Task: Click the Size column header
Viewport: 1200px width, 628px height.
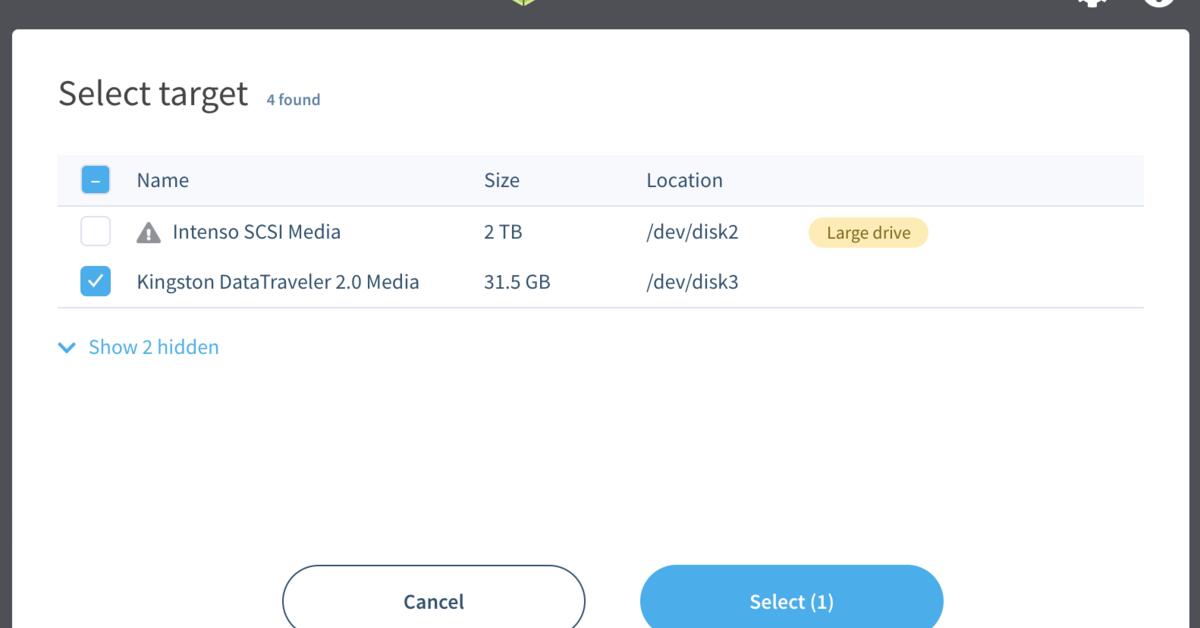Action: 501,181
